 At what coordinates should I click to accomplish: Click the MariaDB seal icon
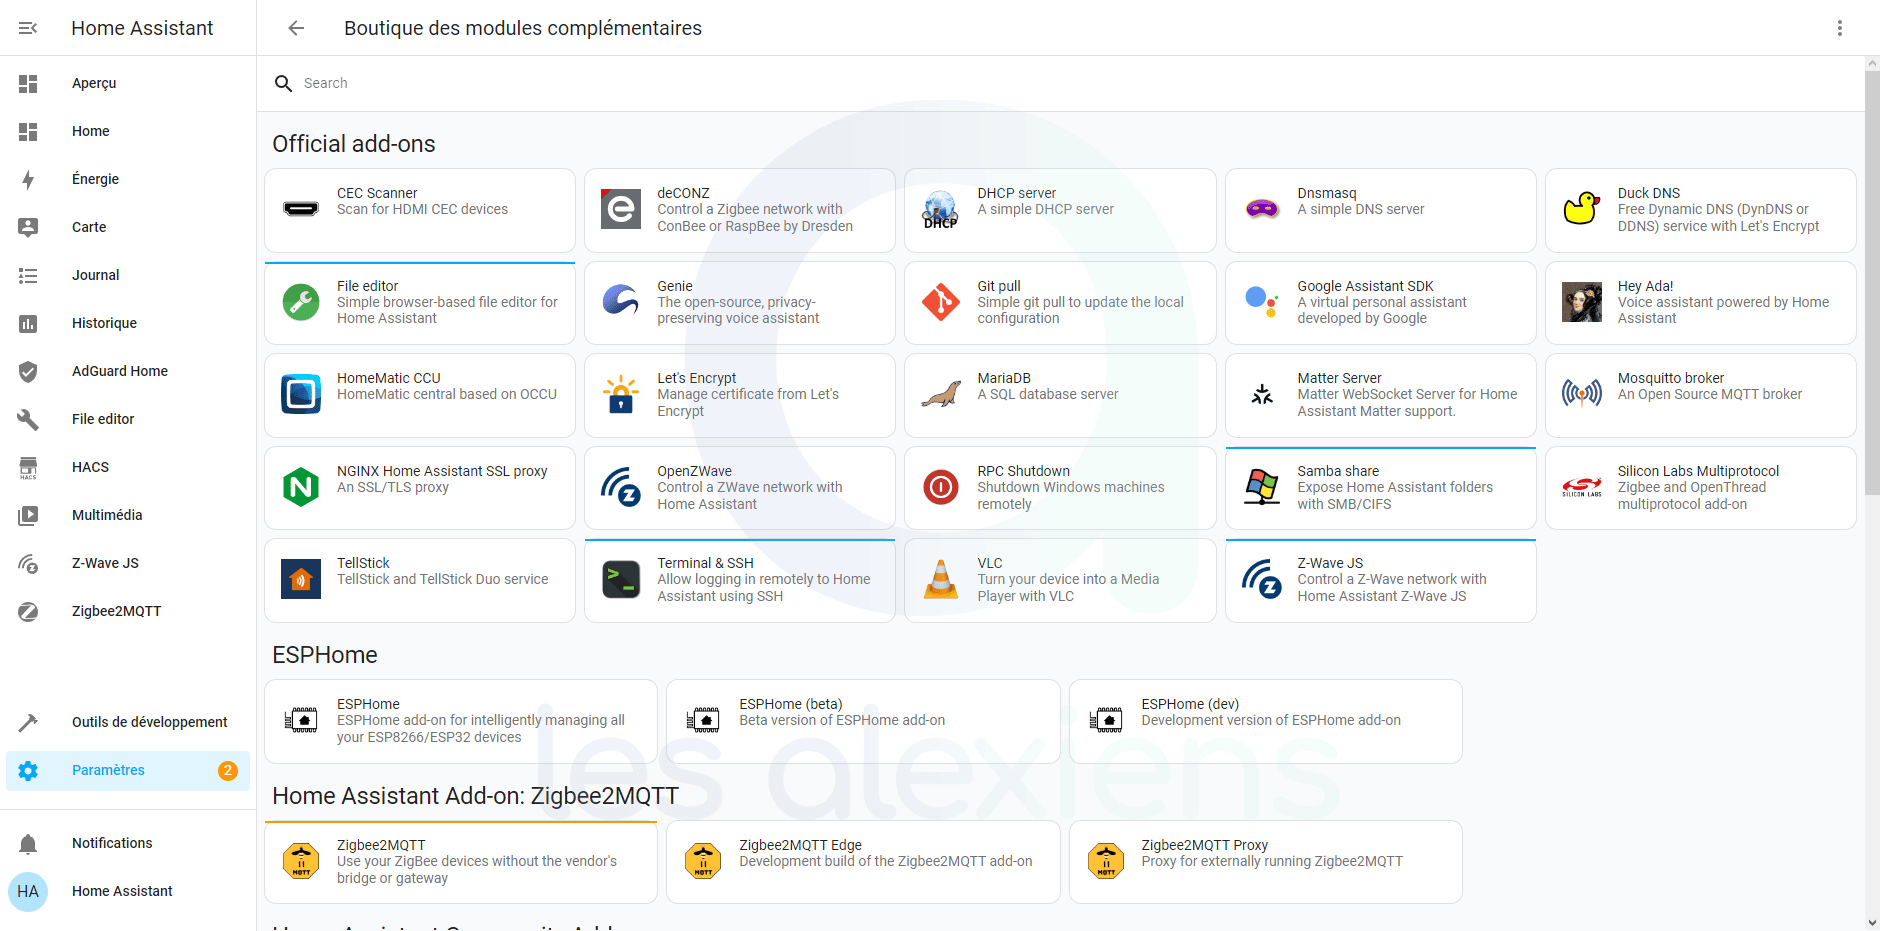point(941,394)
